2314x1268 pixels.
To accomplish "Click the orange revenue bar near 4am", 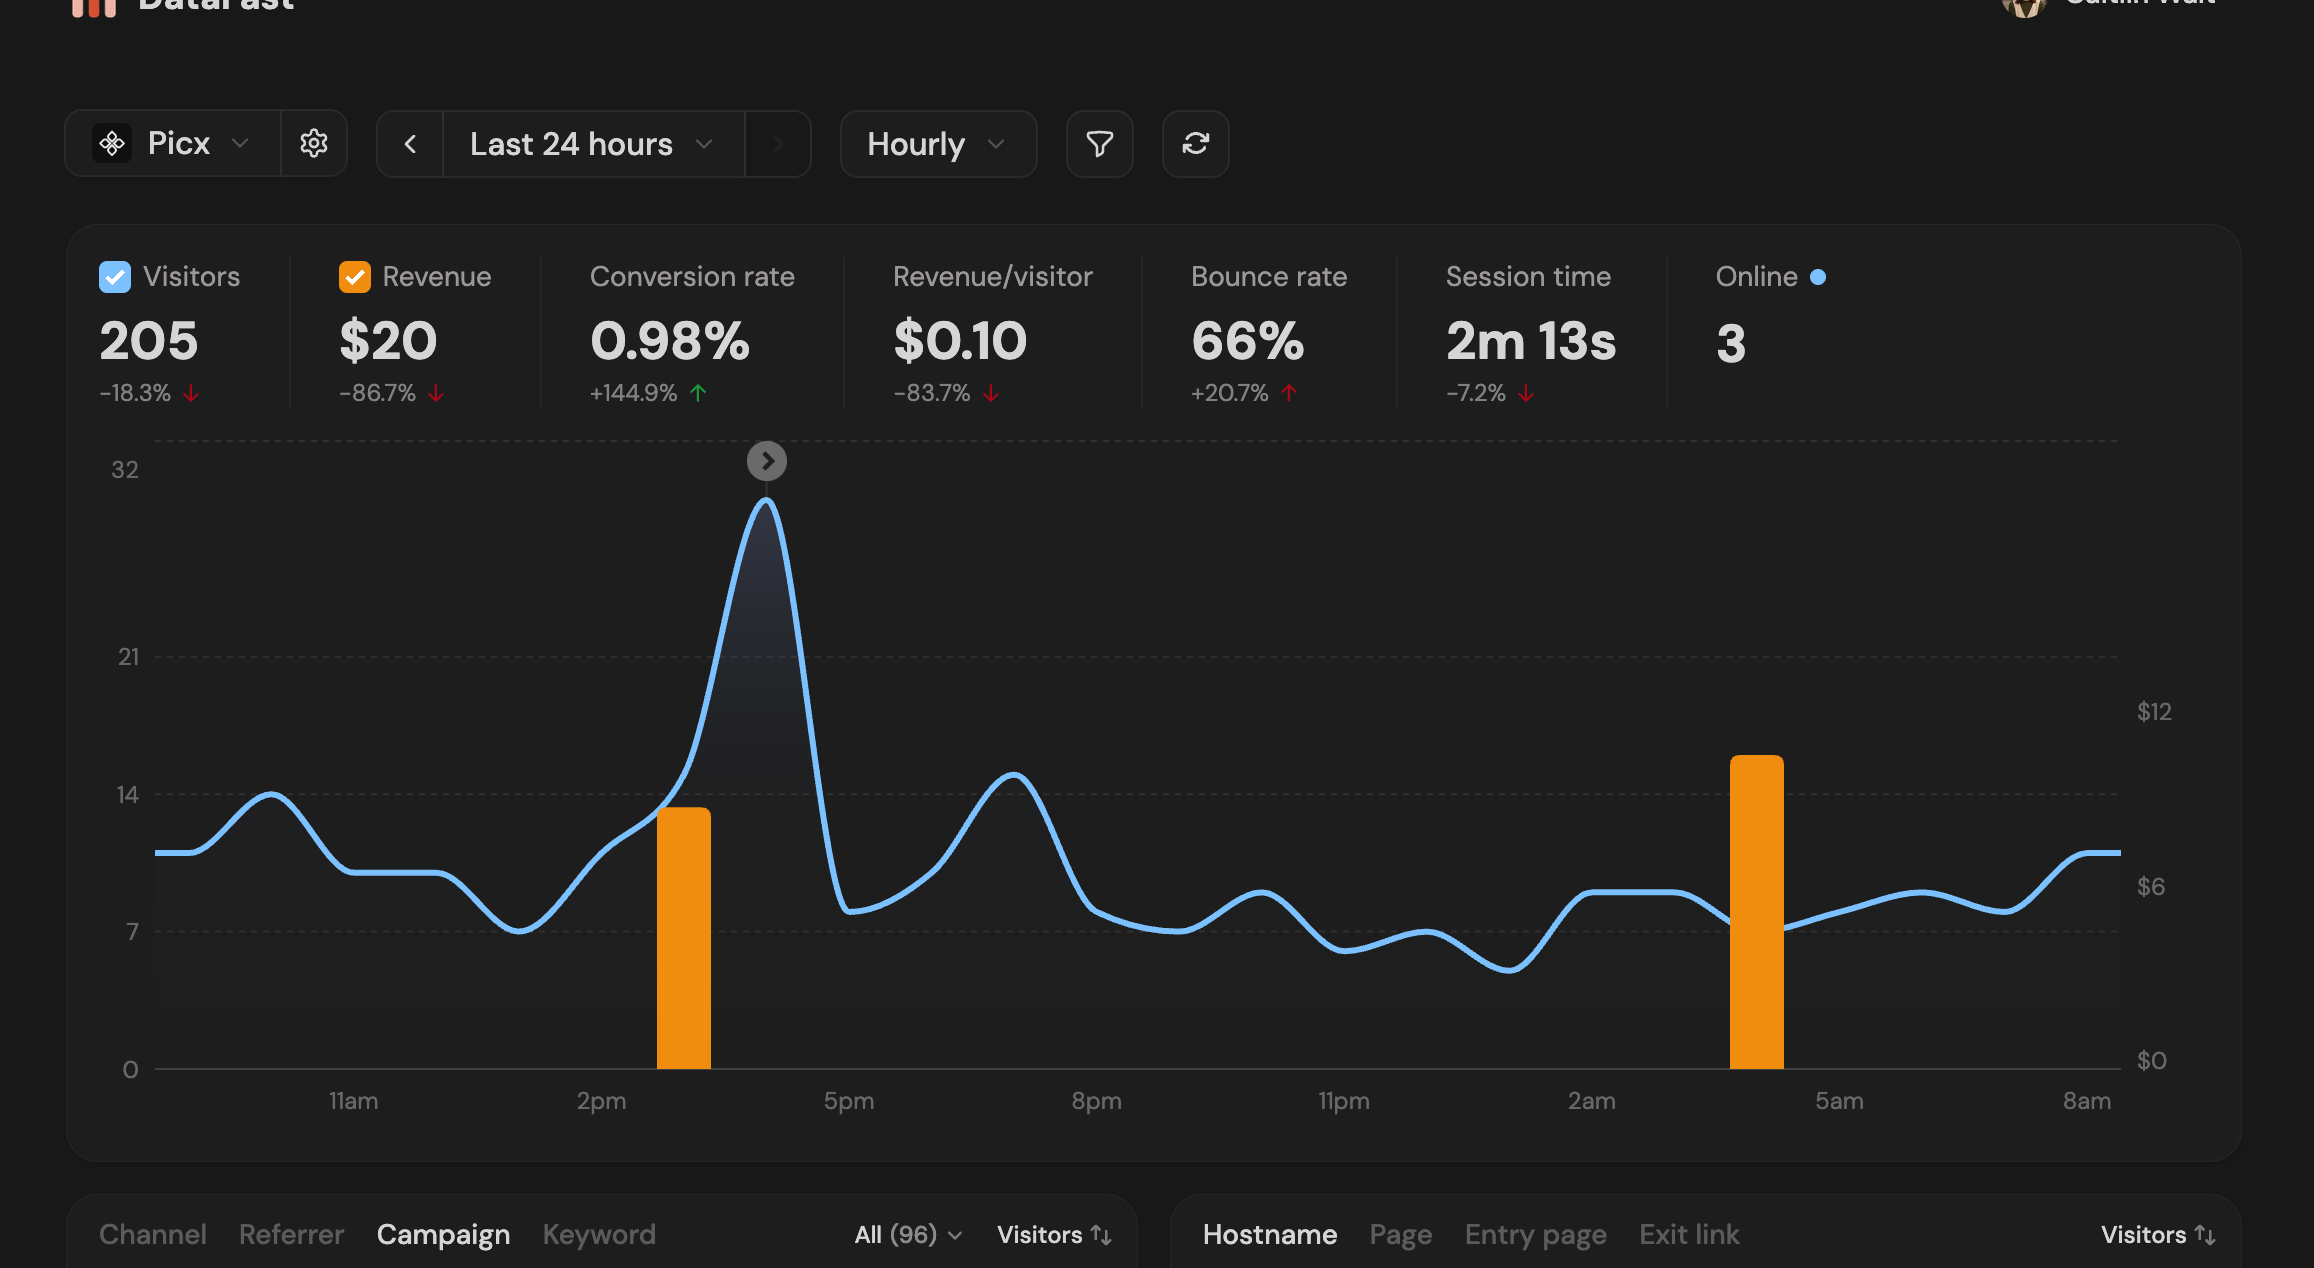I will coord(1756,912).
